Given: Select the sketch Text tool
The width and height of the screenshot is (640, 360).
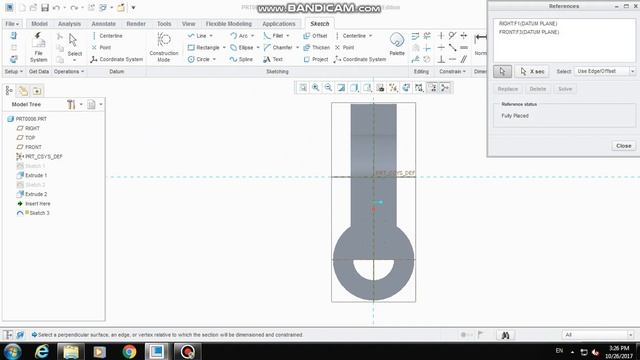Looking at the screenshot, I should pos(273,59).
